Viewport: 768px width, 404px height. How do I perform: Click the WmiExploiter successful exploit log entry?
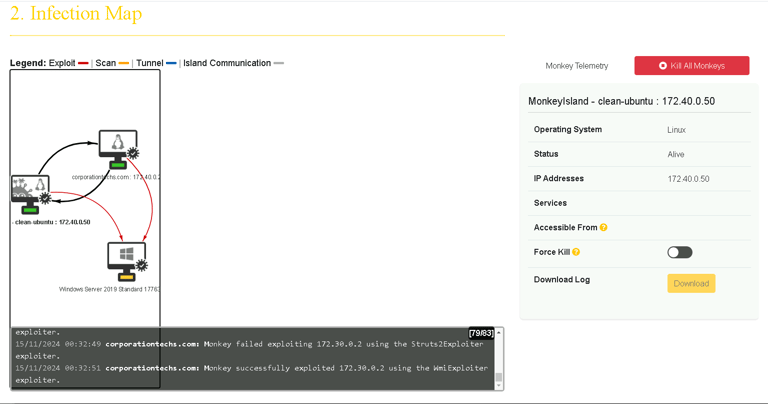[x=251, y=374]
